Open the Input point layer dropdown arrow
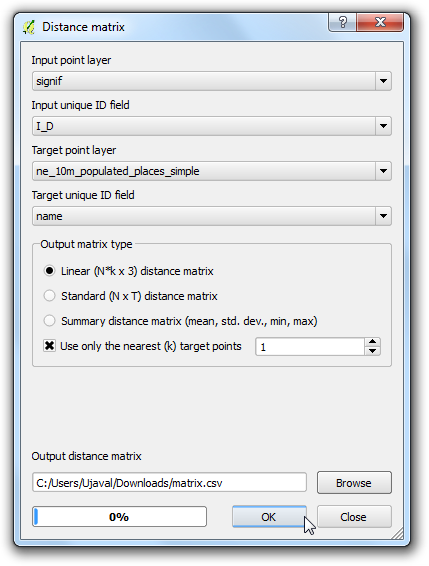 pyautogui.click(x=383, y=81)
